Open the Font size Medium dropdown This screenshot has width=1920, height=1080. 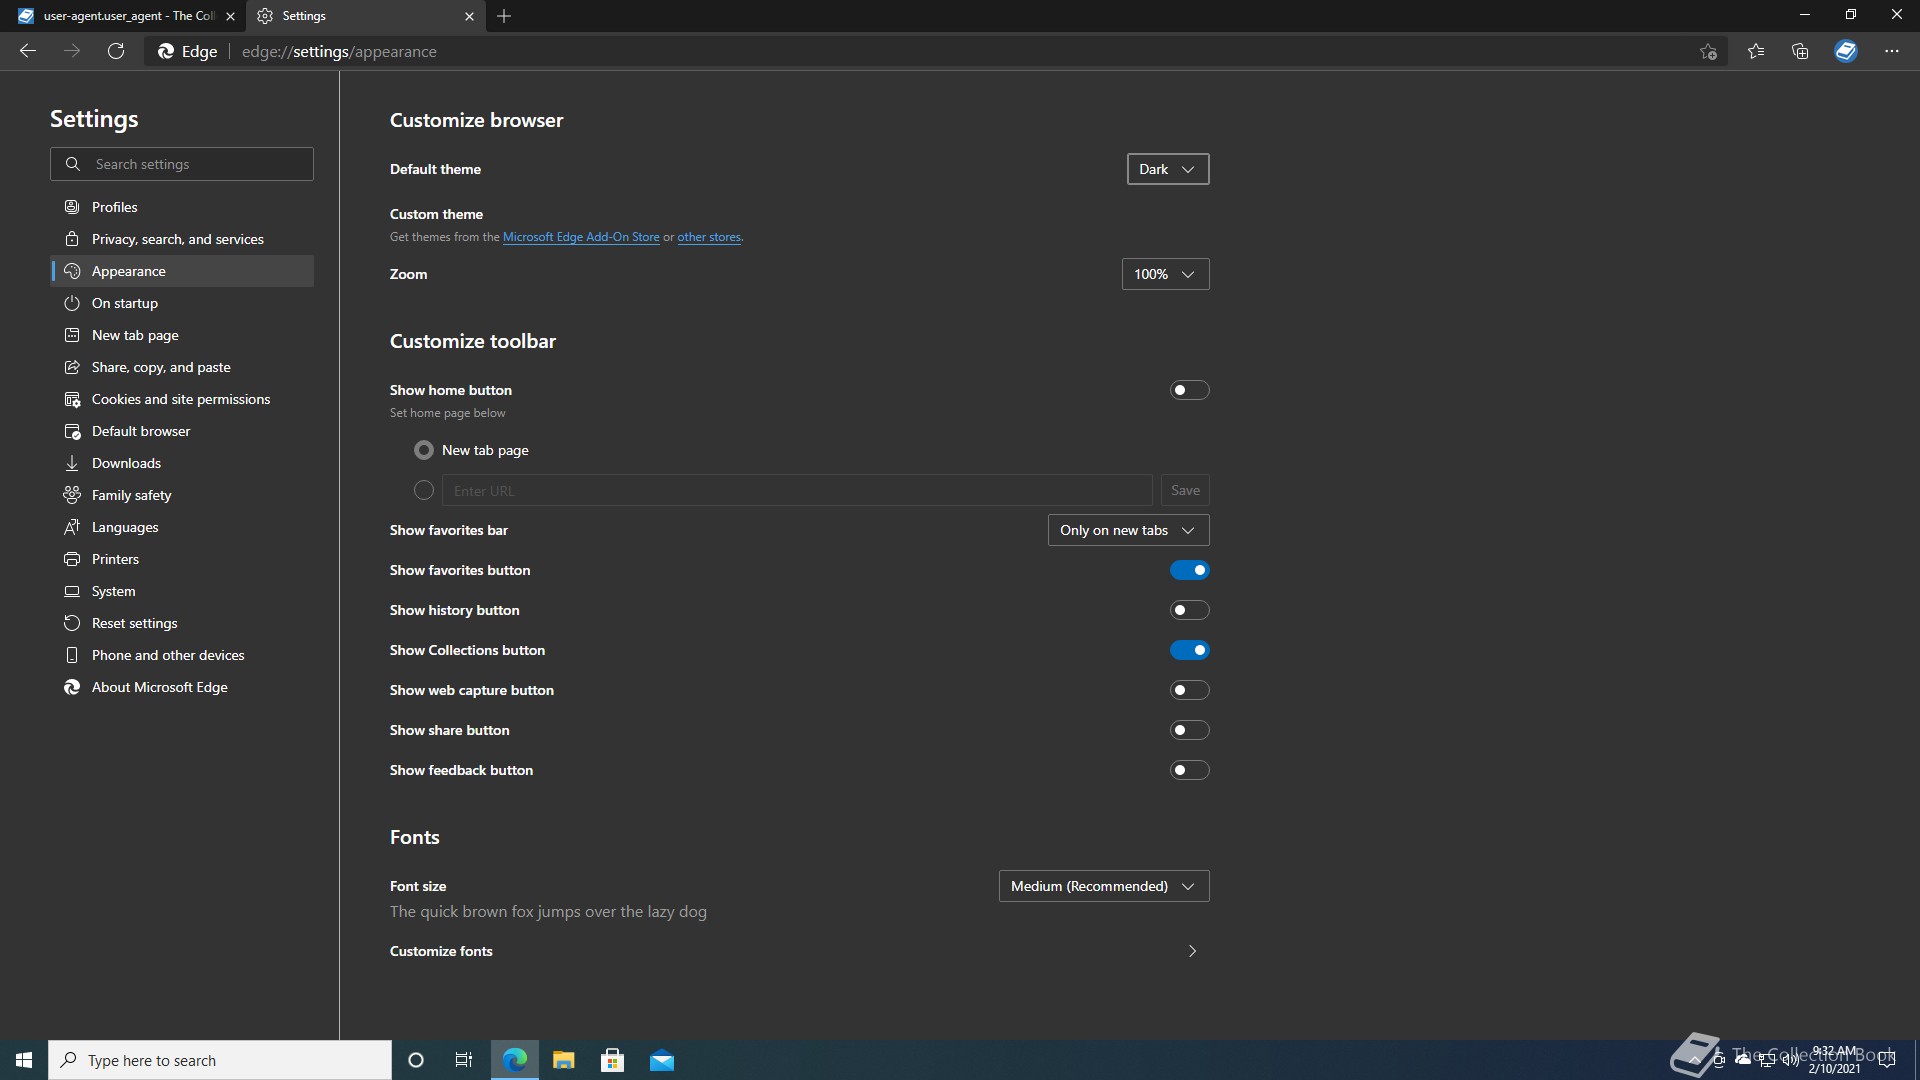pos(1103,886)
